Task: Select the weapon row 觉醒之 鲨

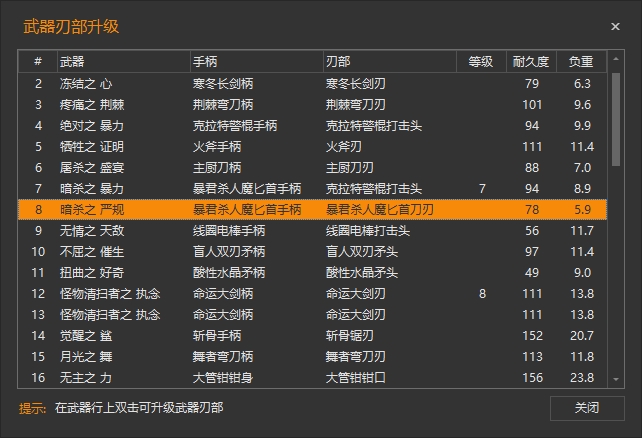Action: click(x=312, y=336)
